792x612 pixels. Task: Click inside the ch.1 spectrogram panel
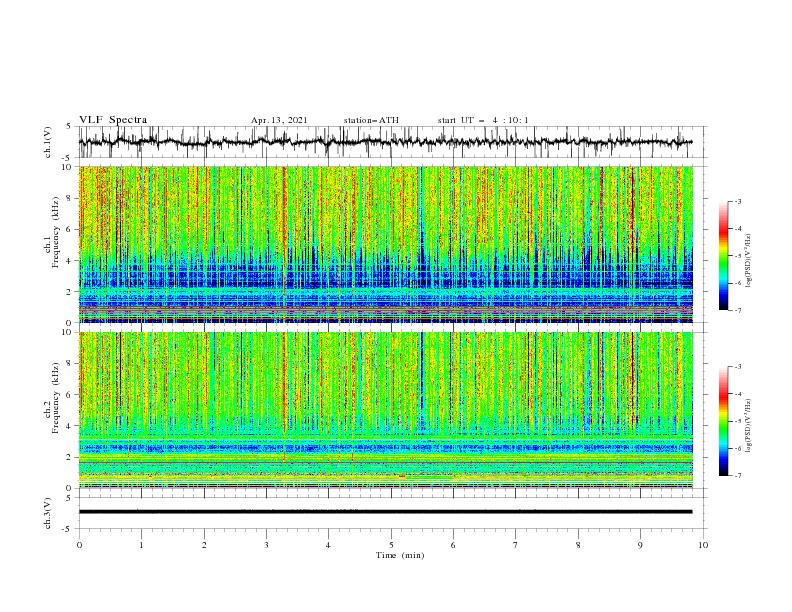click(x=386, y=244)
